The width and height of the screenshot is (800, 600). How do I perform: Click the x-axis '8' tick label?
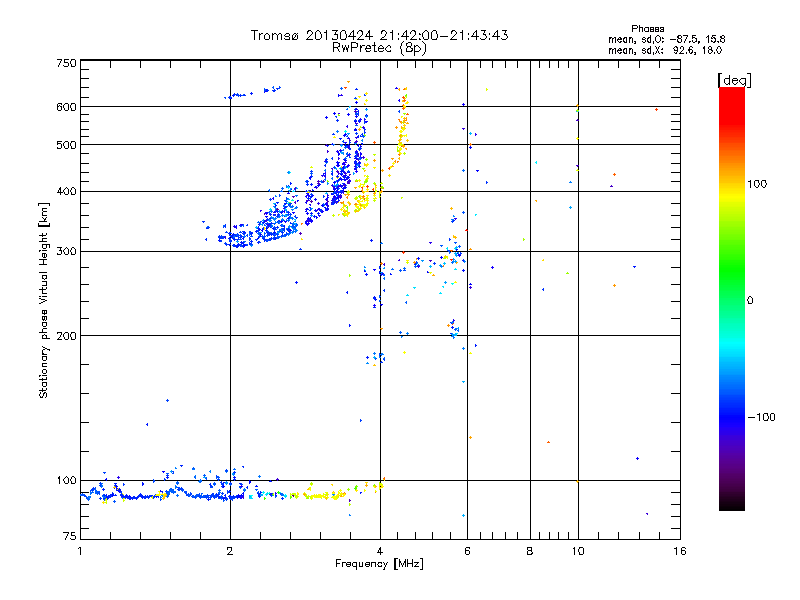pos(530,551)
